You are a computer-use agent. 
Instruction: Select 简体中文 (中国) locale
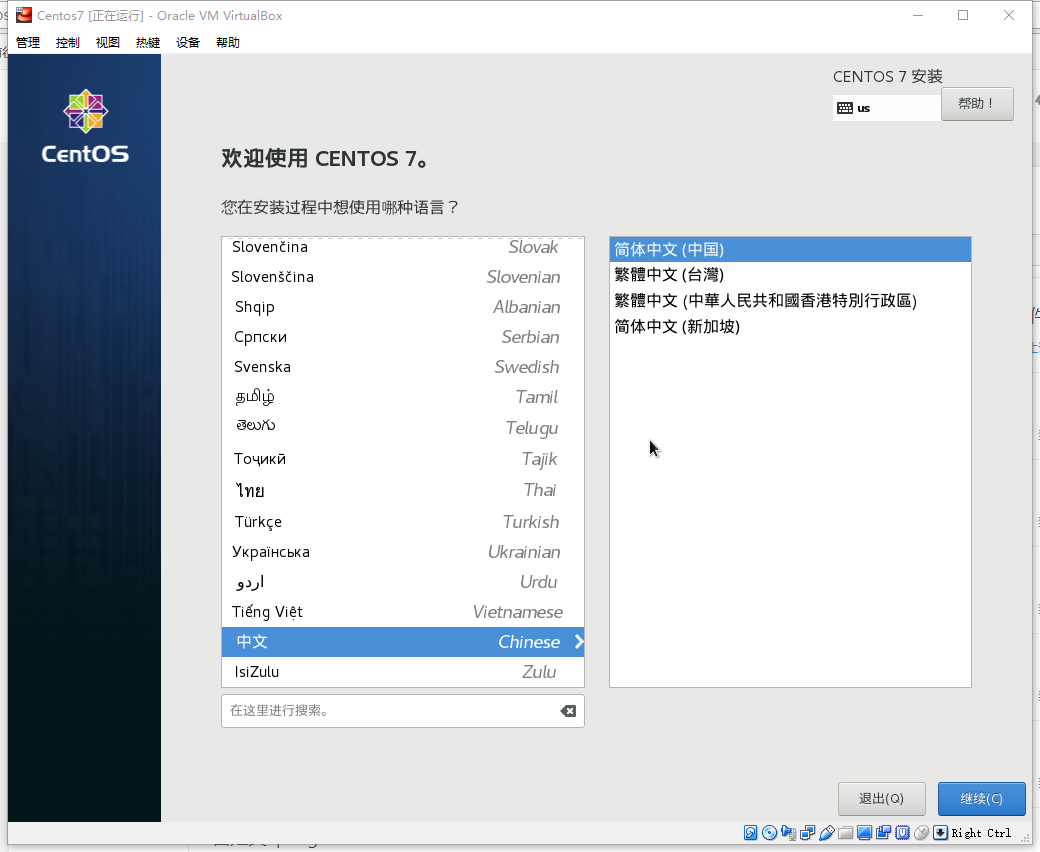click(x=790, y=249)
